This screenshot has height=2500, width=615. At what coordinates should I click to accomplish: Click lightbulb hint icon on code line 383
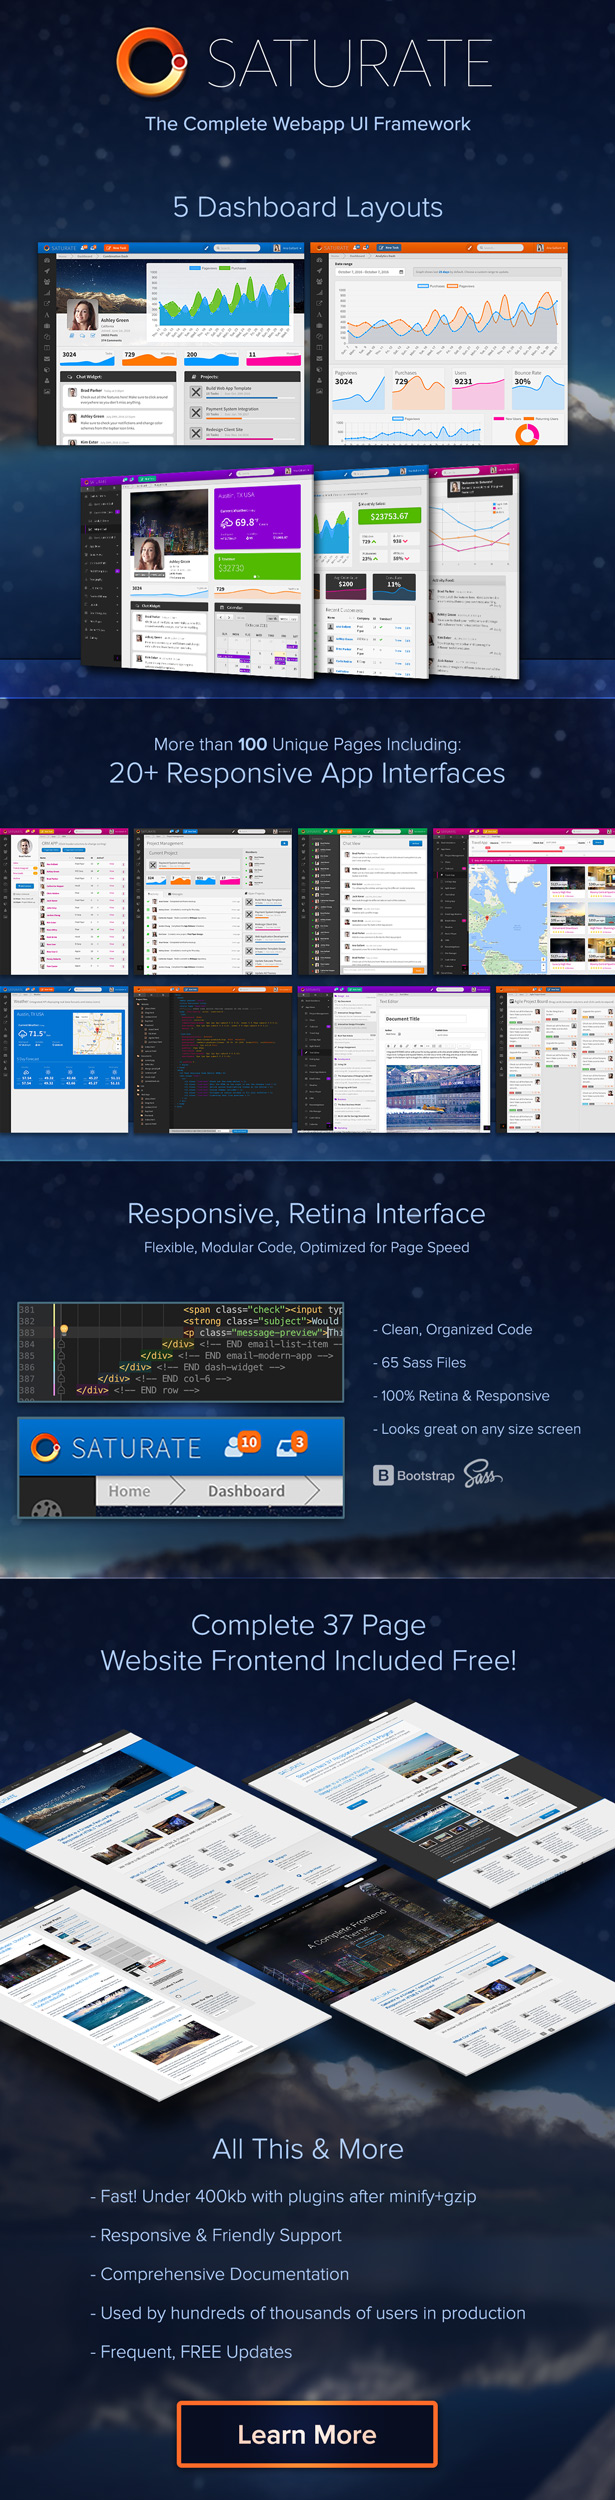click(64, 1329)
